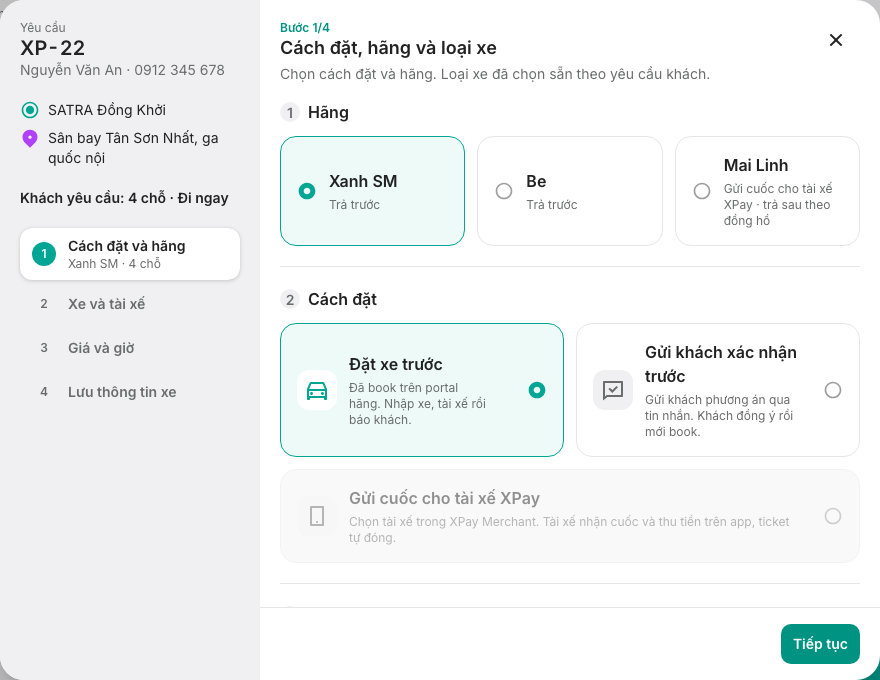
Task: Select the Be carrier radio button
Action: tap(504, 191)
